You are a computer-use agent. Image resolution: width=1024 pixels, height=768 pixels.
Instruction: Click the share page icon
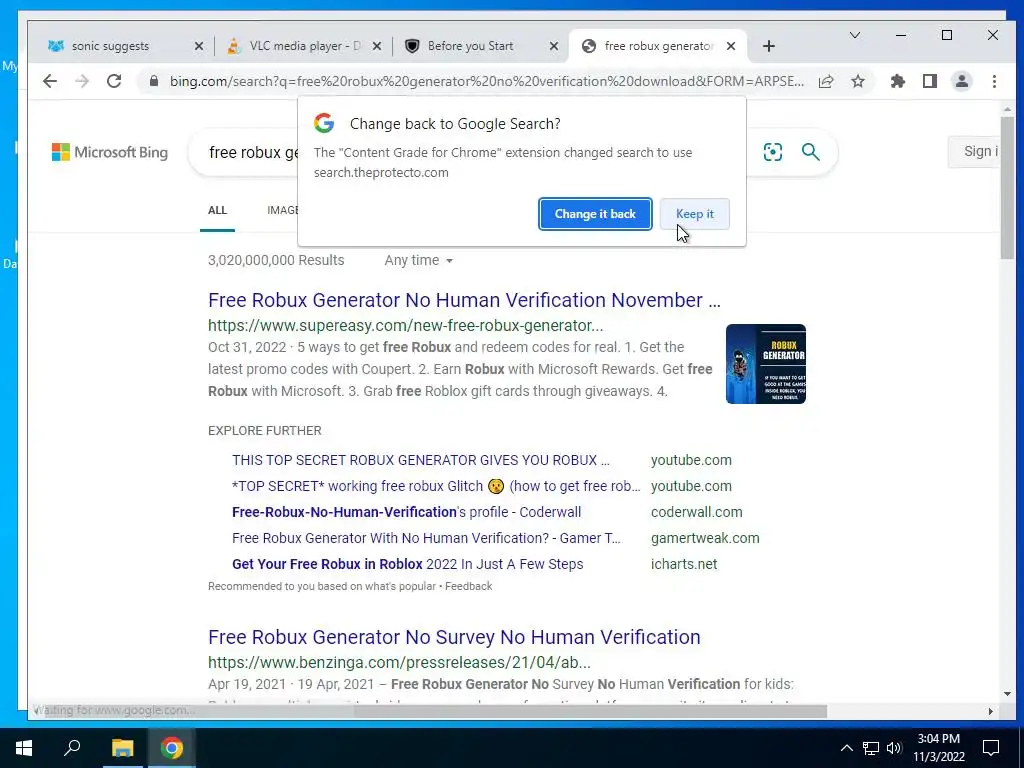826,81
